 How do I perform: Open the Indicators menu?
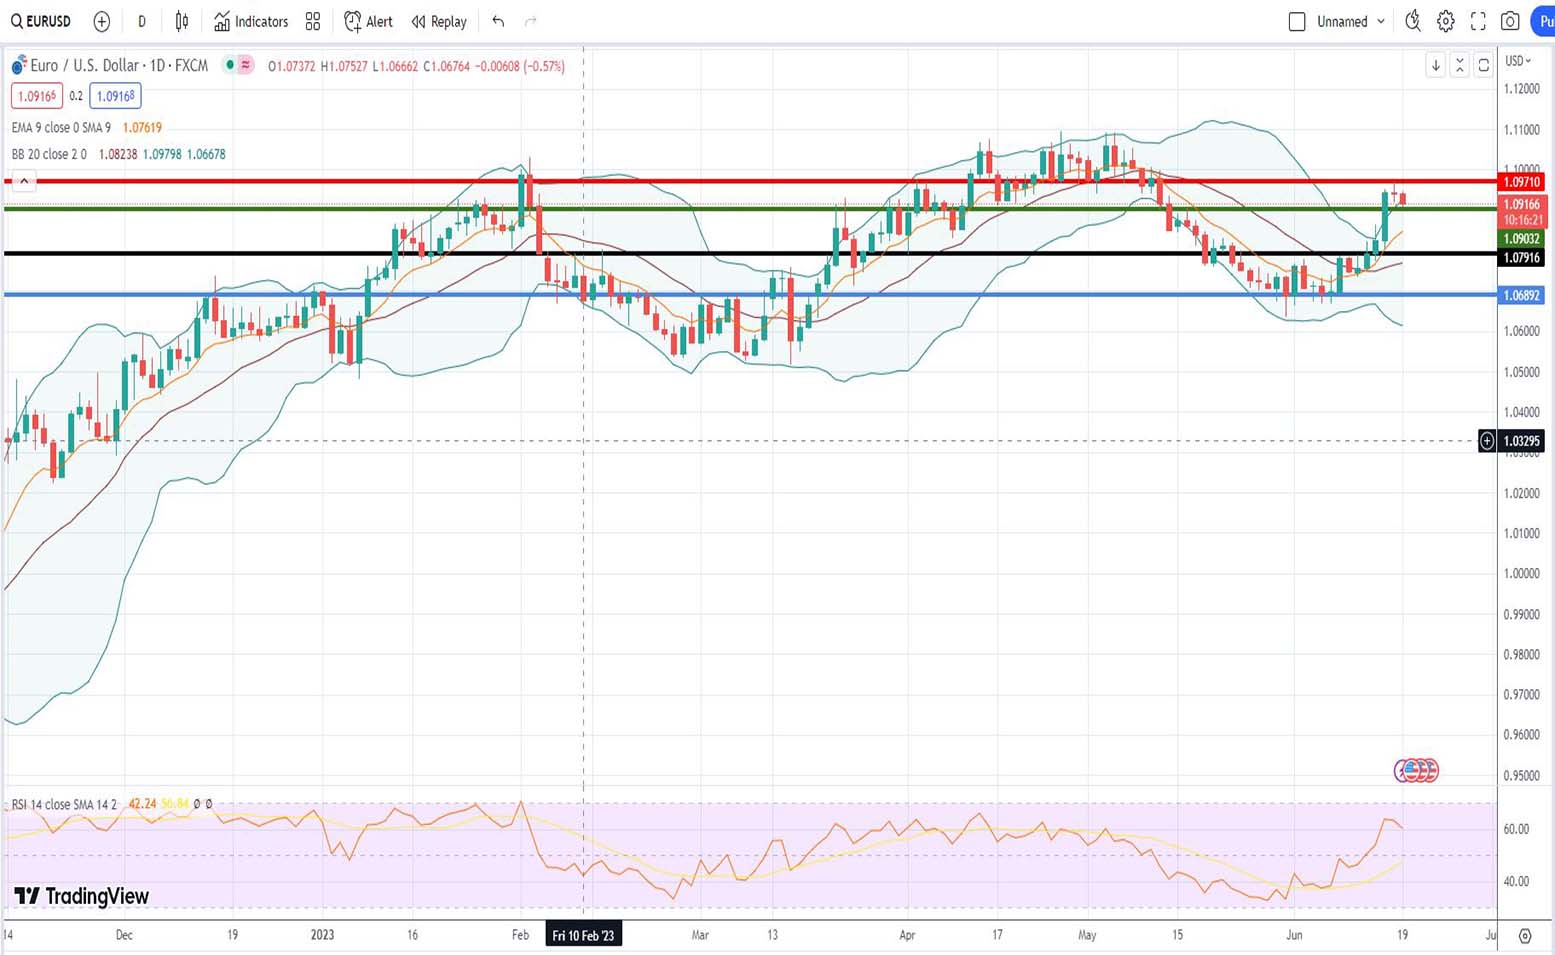pyautogui.click(x=251, y=21)
